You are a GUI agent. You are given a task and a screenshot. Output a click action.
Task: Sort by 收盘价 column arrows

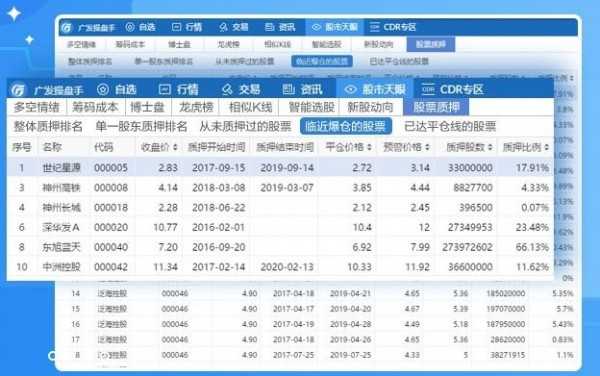coord(175,147)
